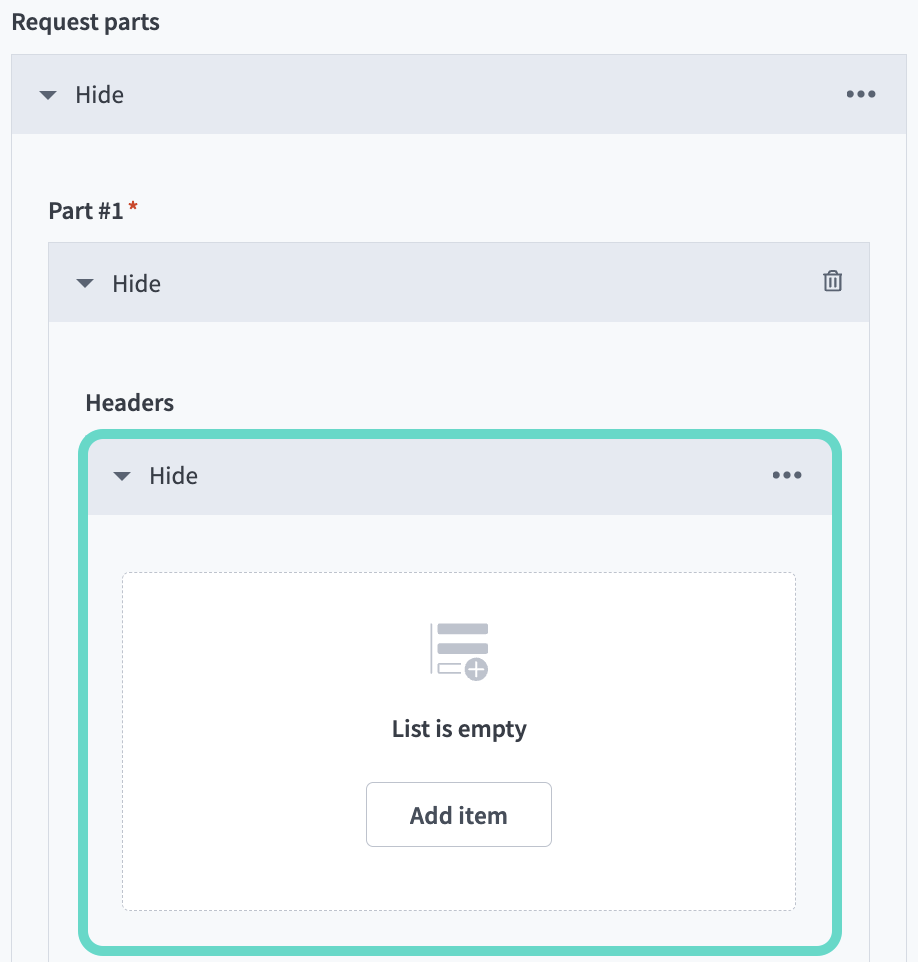Collapse Request parts using its triangle arrow

click(x=48, y=96)
